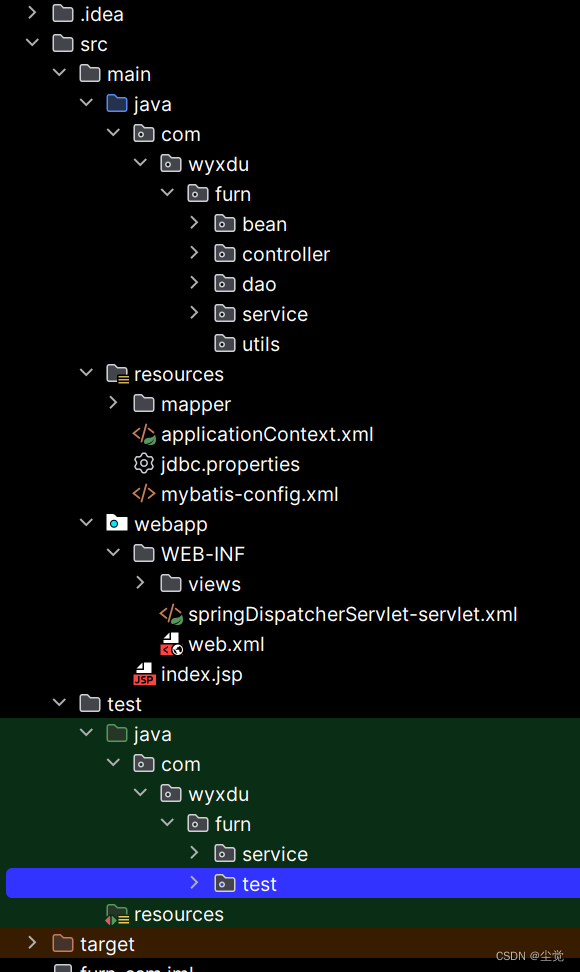Expand the views folder under WEB-INF

[x=139, y=584]
